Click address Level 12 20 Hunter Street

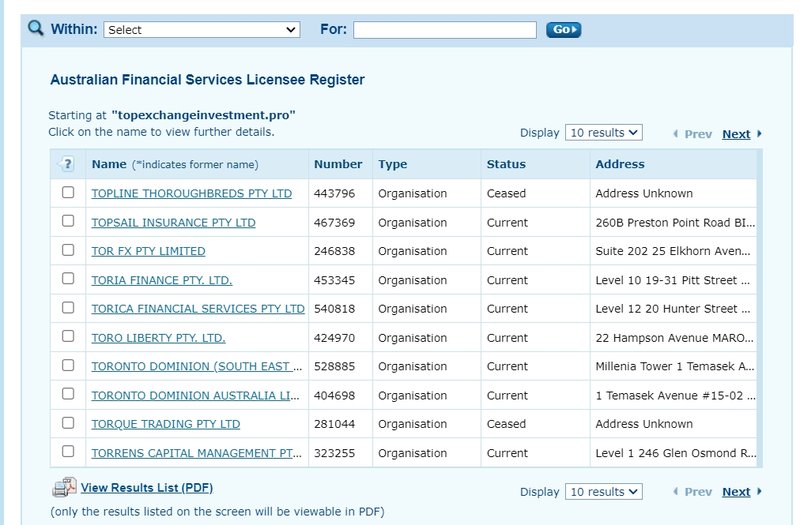point(673,309)
